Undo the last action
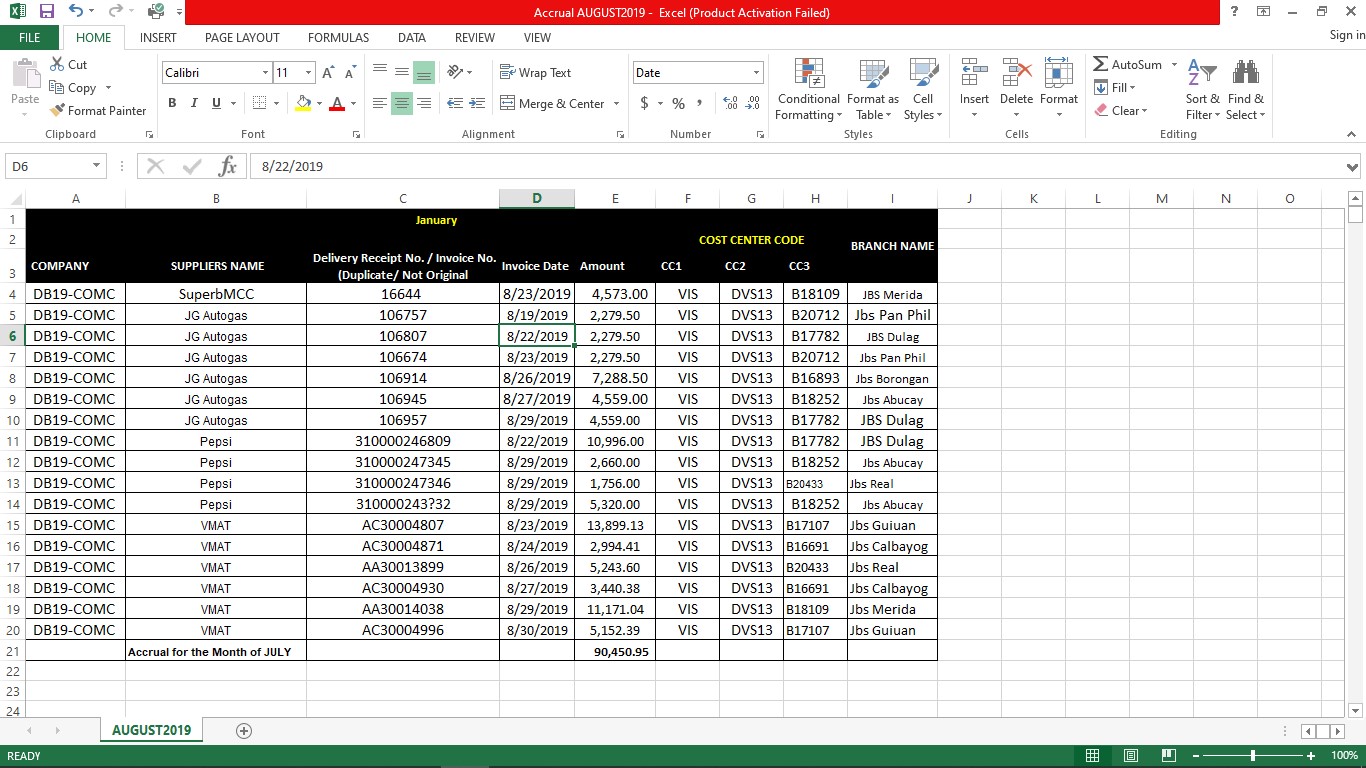The height and width of the screenshot is (768, 1366). pyautogui.click(x=77, y=12)
